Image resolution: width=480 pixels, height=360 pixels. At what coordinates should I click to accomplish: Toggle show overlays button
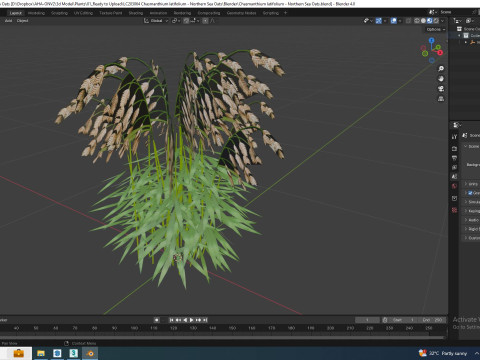pyautogui.click(x=394, y=21)
